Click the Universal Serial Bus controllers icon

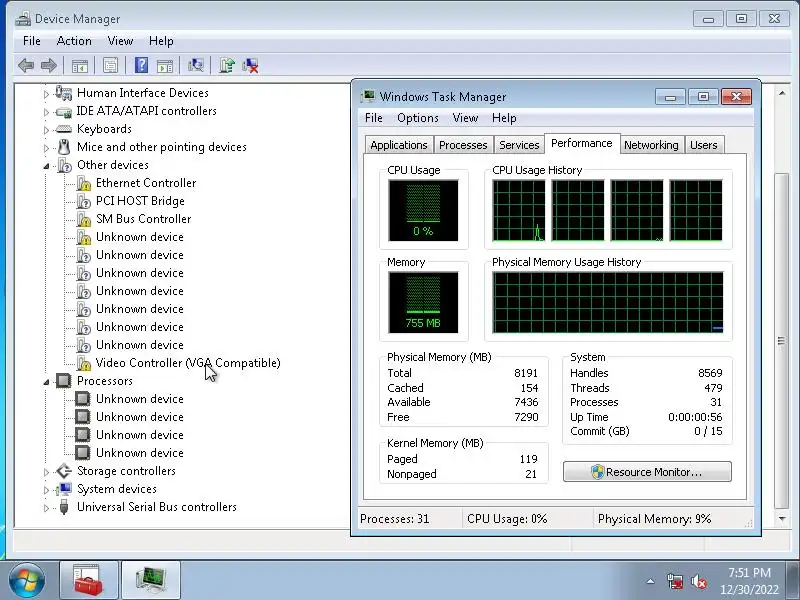click(64, 507)
